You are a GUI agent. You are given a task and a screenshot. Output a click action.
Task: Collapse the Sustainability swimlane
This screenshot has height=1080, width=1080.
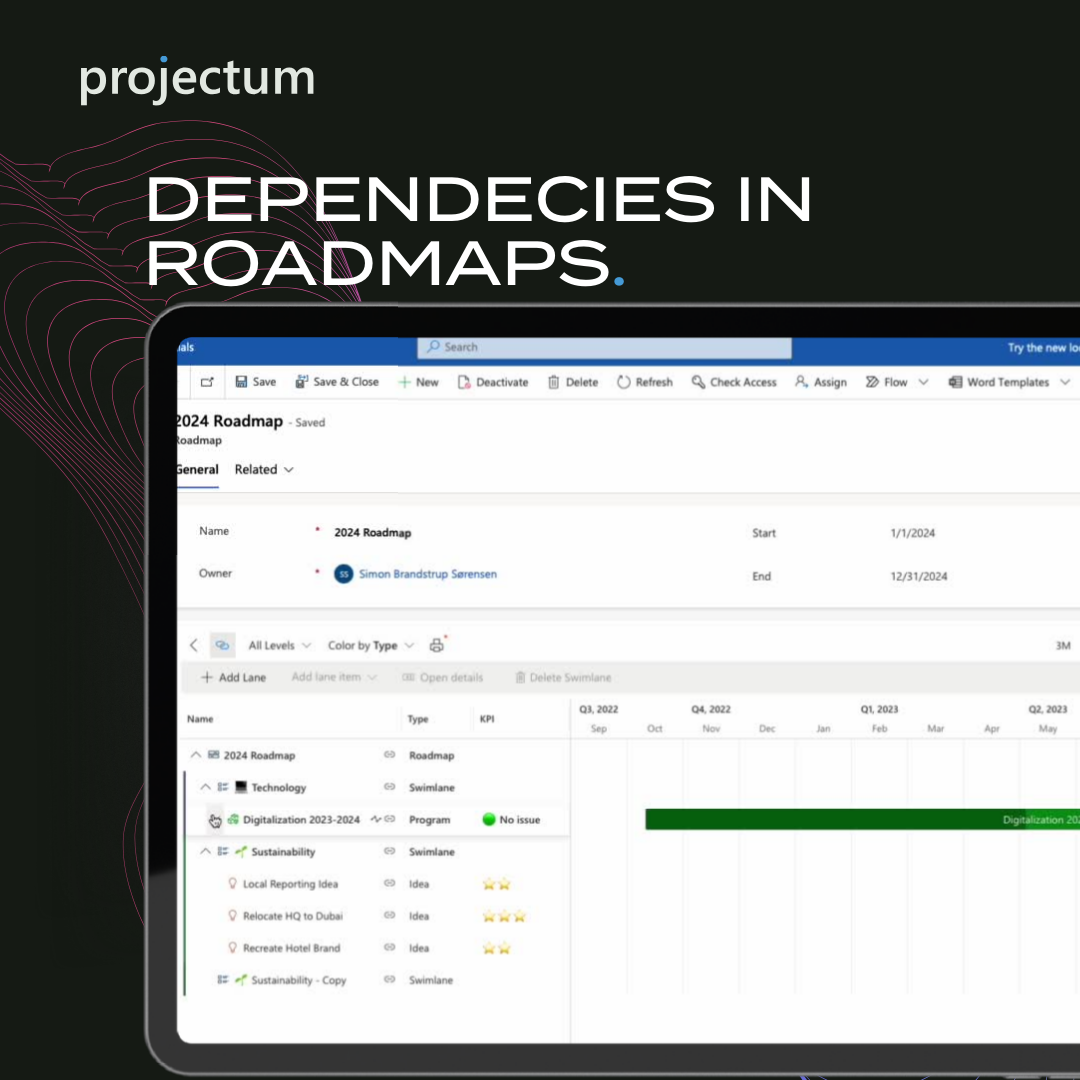pyautogui.click(x=205, y=851)
